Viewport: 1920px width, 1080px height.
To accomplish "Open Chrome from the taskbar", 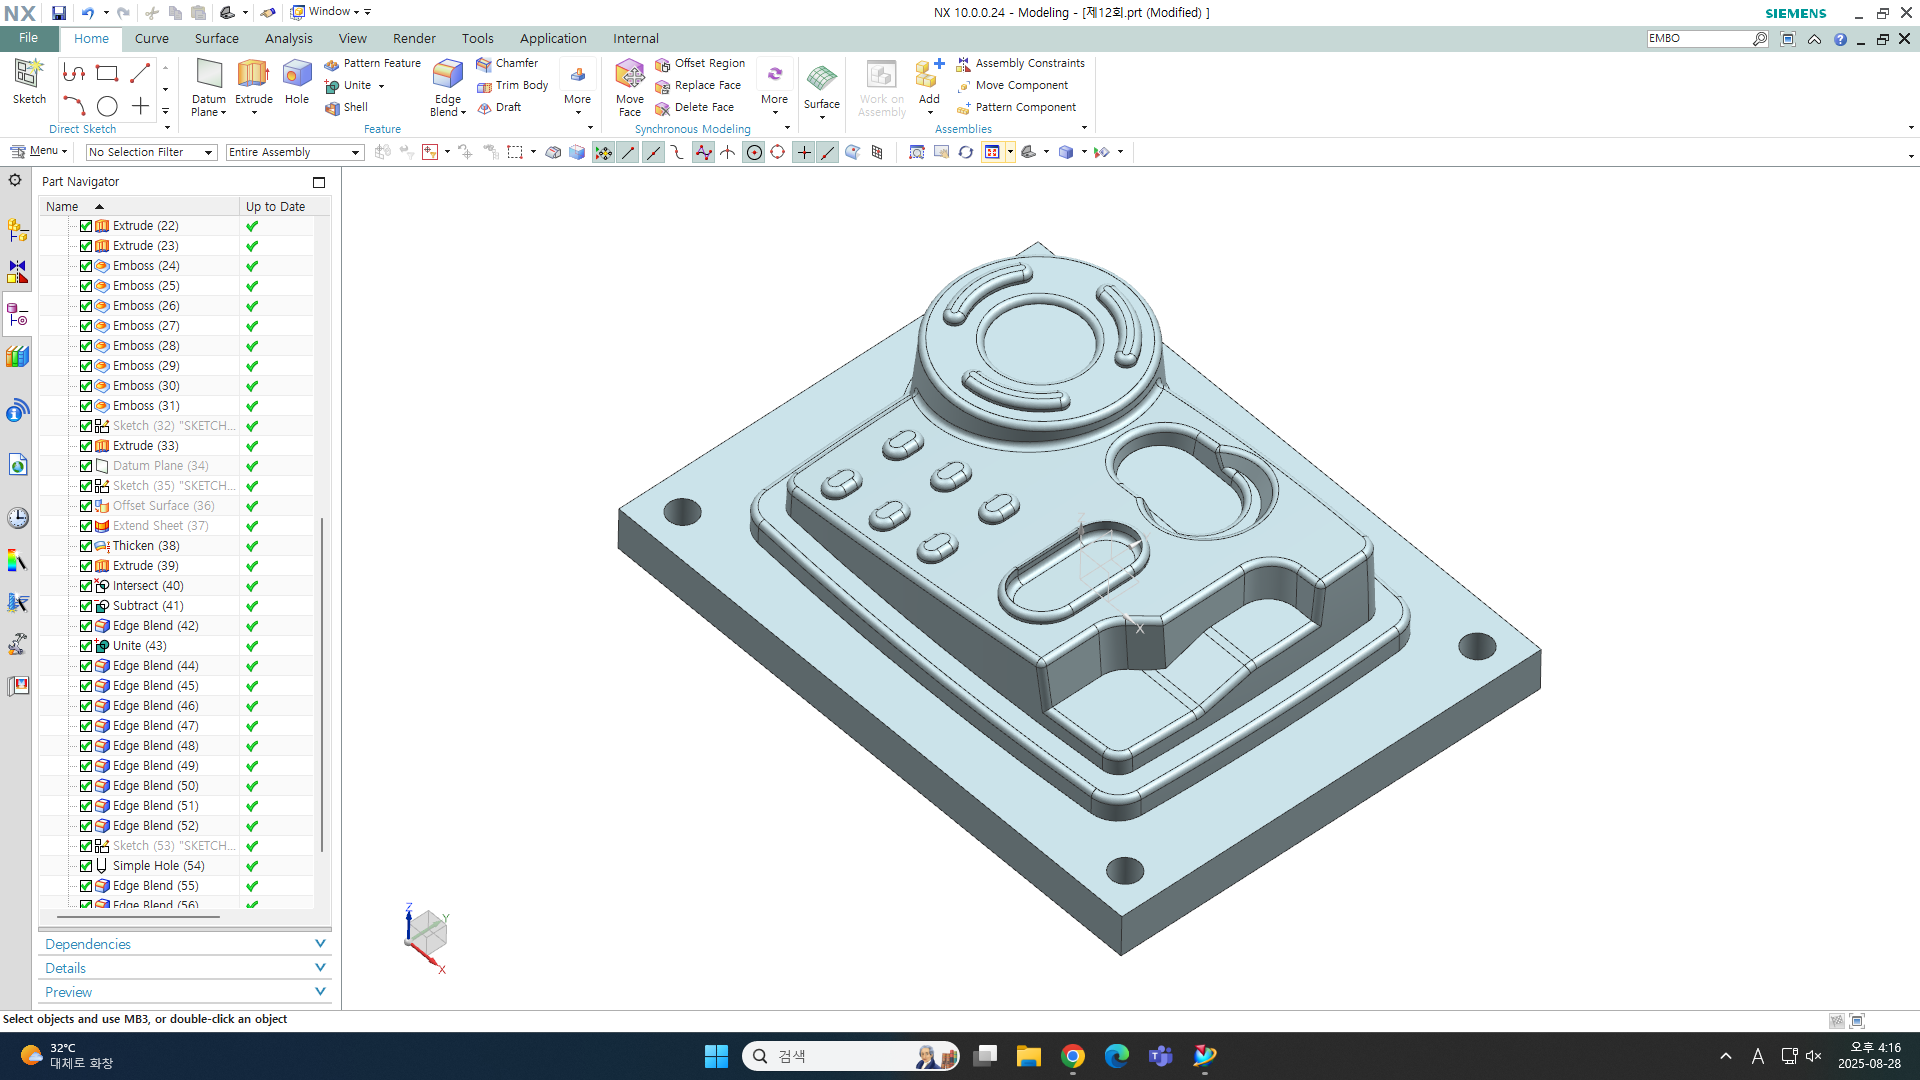I will point(1073,1056).
